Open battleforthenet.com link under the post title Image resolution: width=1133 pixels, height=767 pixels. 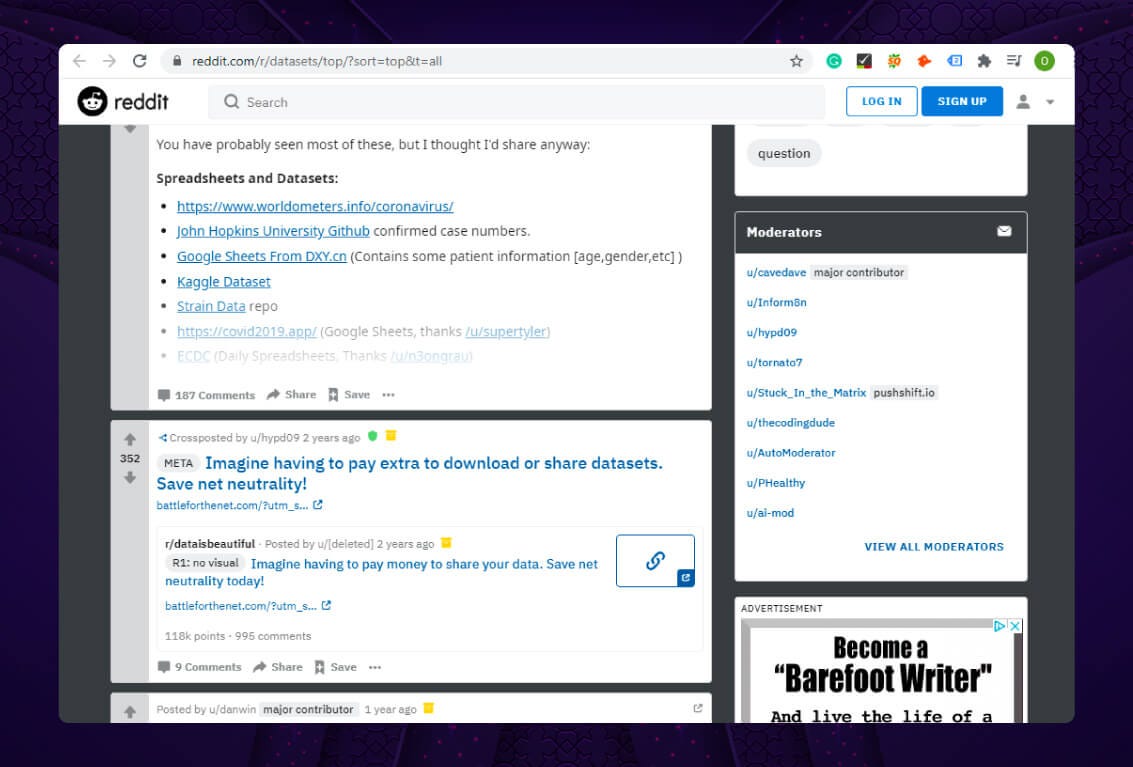pyautogui.click(x=239, y=505)
